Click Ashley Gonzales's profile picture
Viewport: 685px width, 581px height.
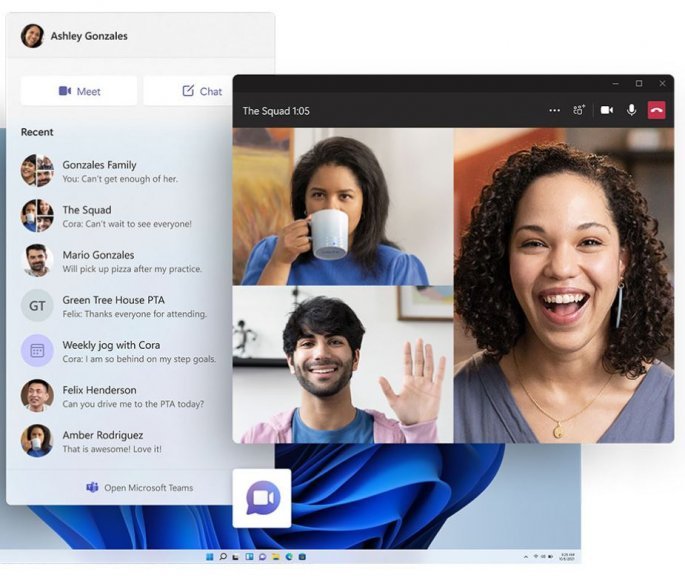[x=32, y=36]
